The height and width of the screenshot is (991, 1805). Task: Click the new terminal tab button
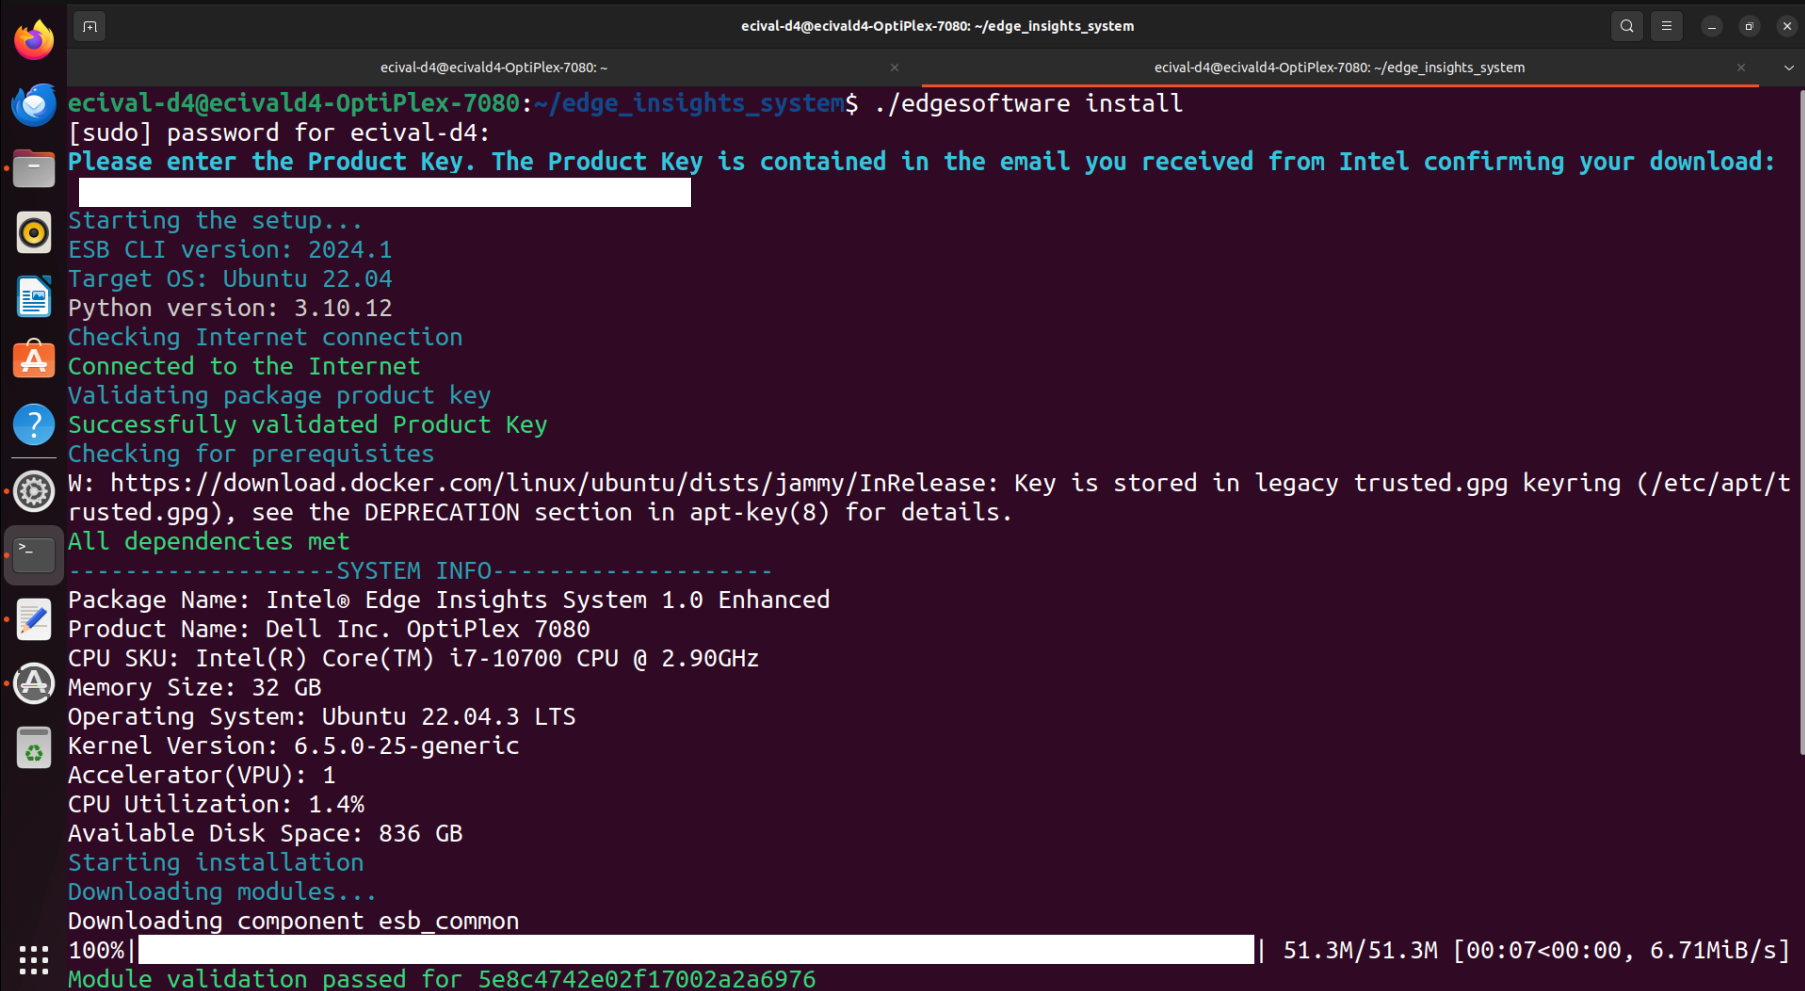pyautogui.click(x=90, y=26)
